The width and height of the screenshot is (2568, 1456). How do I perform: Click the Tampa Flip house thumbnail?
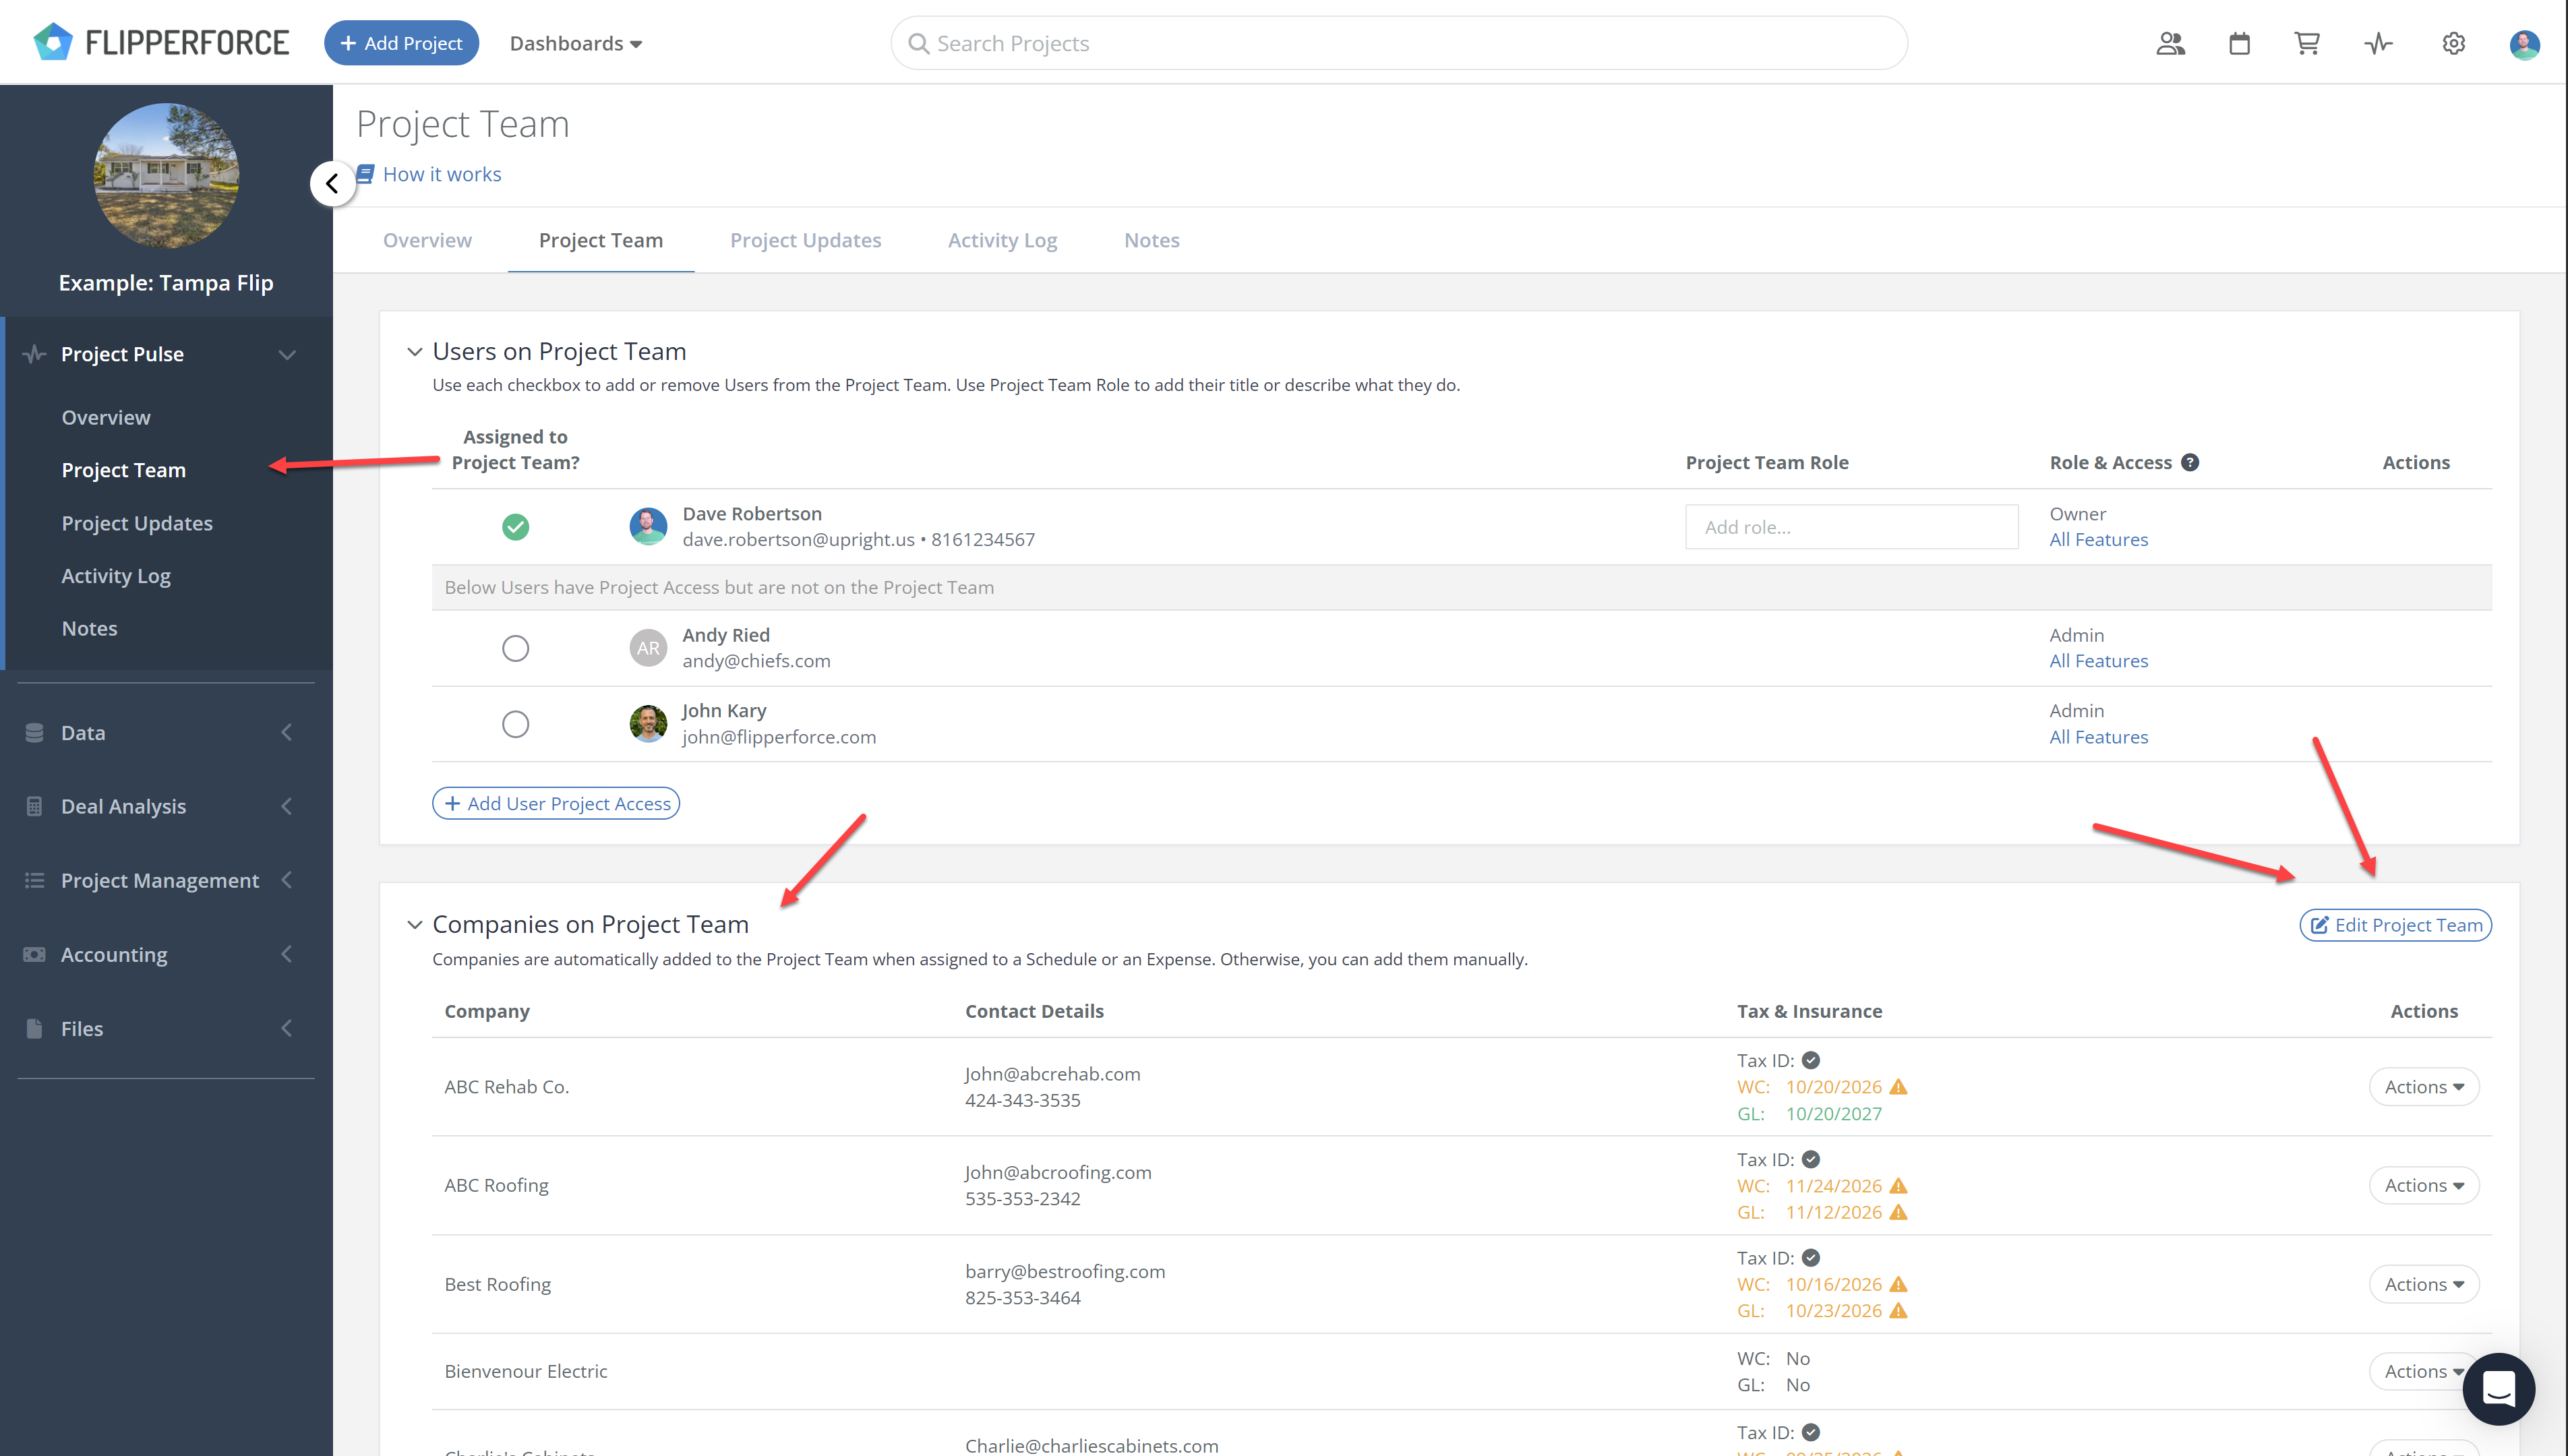click(166, 175)
